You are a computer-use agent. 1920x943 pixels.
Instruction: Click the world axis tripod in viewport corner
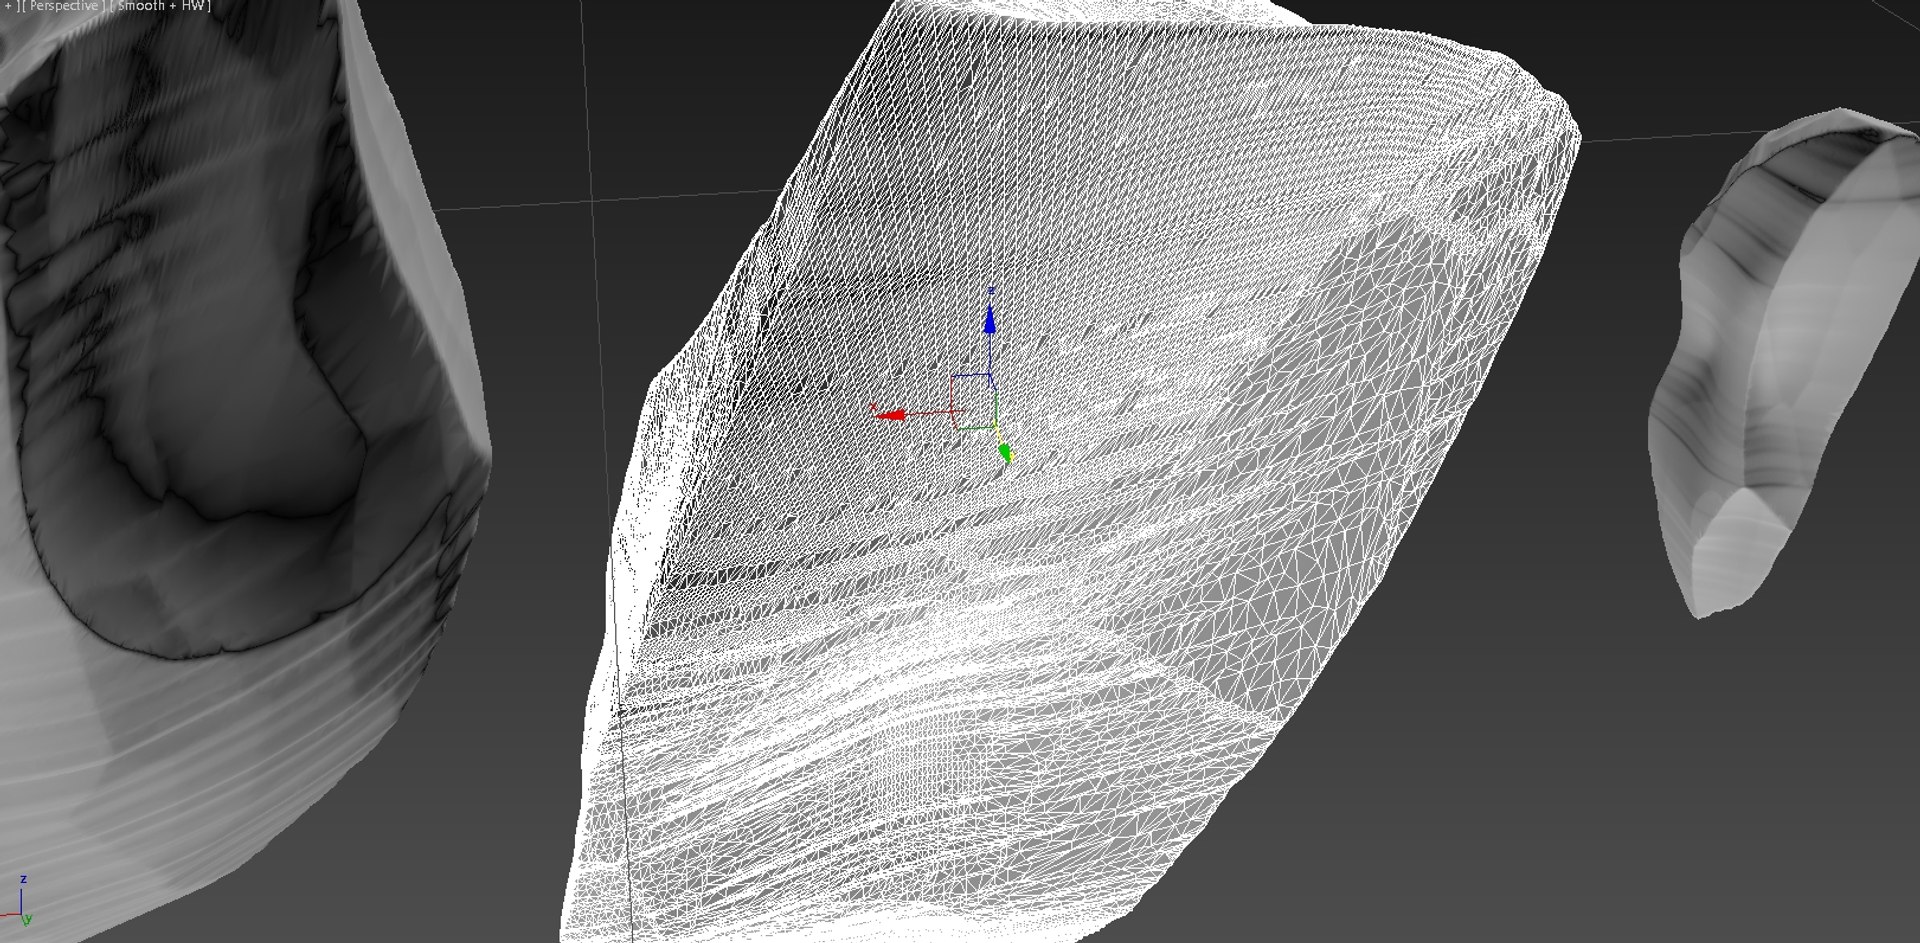click(18, 902)
